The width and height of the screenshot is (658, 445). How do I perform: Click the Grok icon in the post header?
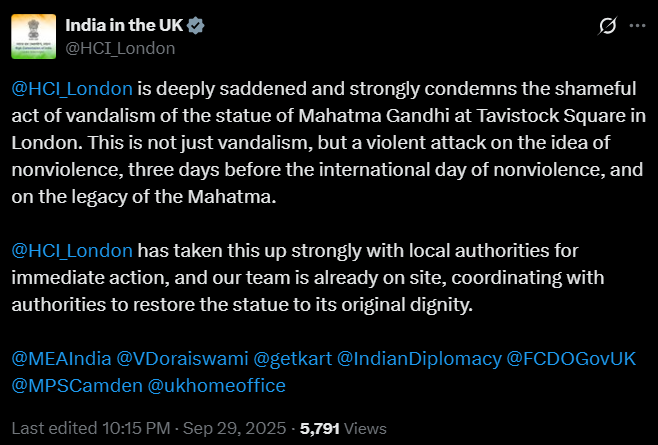[x=605, y=25]
